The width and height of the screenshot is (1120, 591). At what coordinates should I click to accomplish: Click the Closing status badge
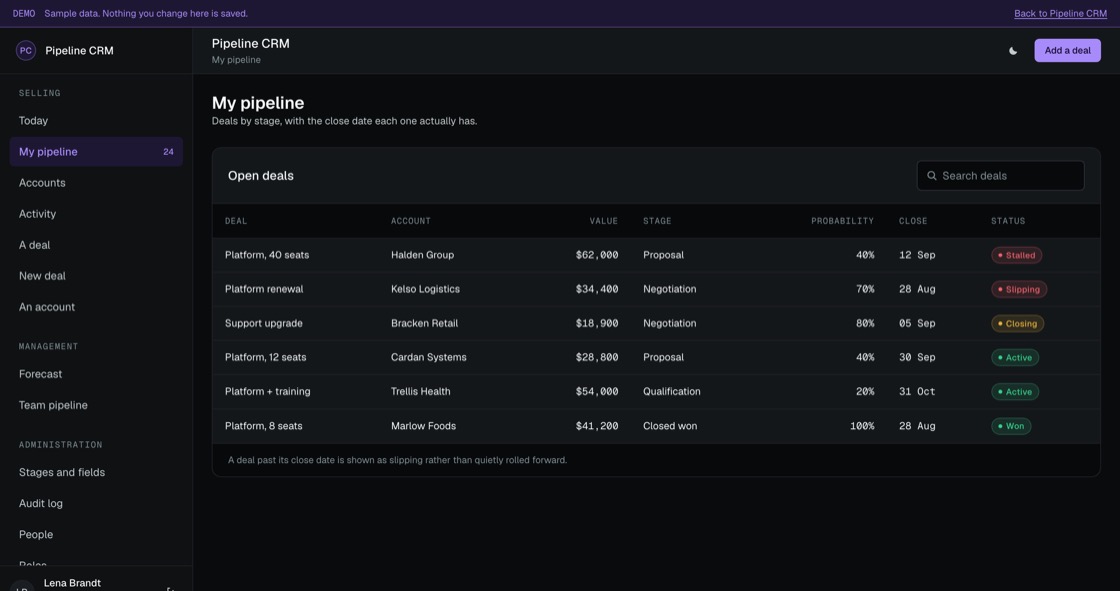click(1017, 324)
